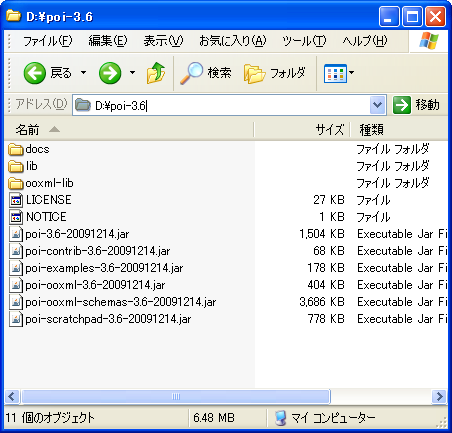Click the poi-ooxml-schemas-3.6-20091214.jar file icon
This screenshot has height=433, width=452.
coord(16,302)
